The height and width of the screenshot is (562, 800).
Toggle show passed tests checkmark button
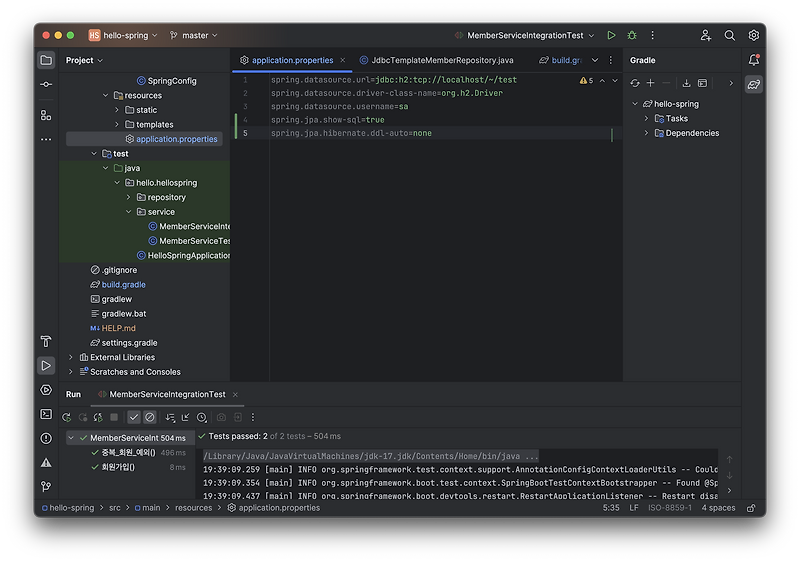click(134, 417)
